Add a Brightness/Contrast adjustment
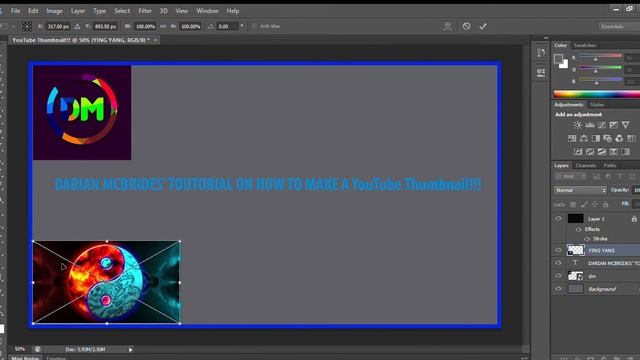The image size is (640, 360). pos(578,125)
